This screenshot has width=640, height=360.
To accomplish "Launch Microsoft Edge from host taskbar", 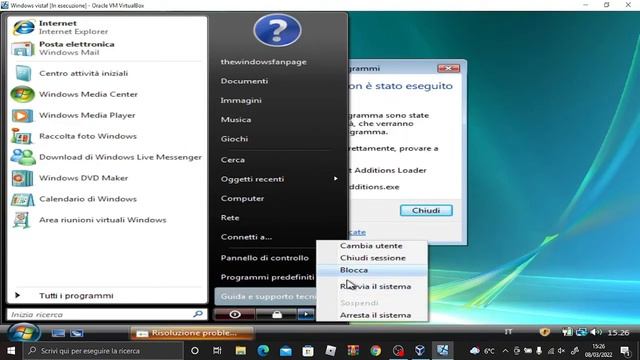I will click(263, 351).
